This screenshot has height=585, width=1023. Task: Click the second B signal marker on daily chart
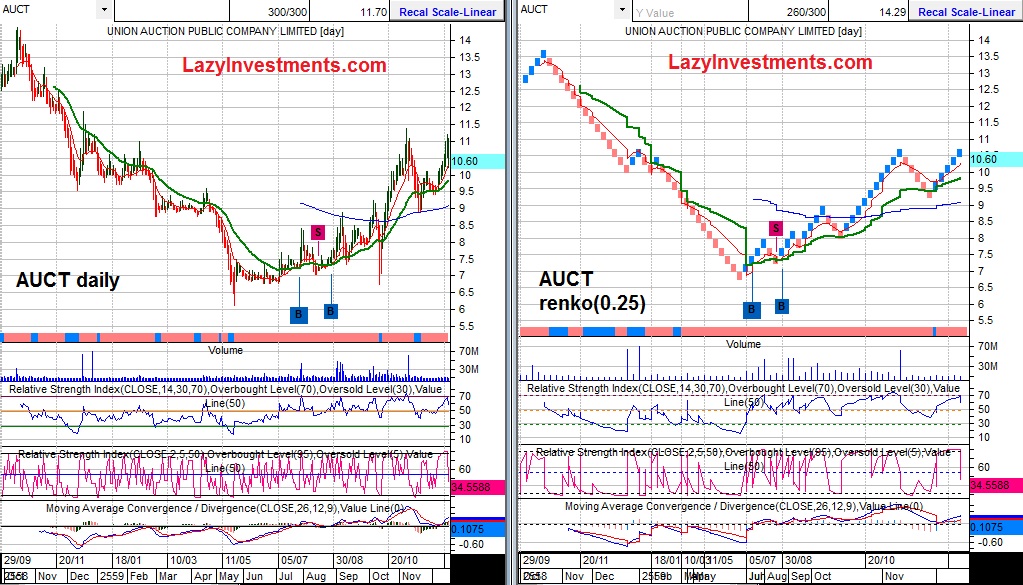(330, 313)
